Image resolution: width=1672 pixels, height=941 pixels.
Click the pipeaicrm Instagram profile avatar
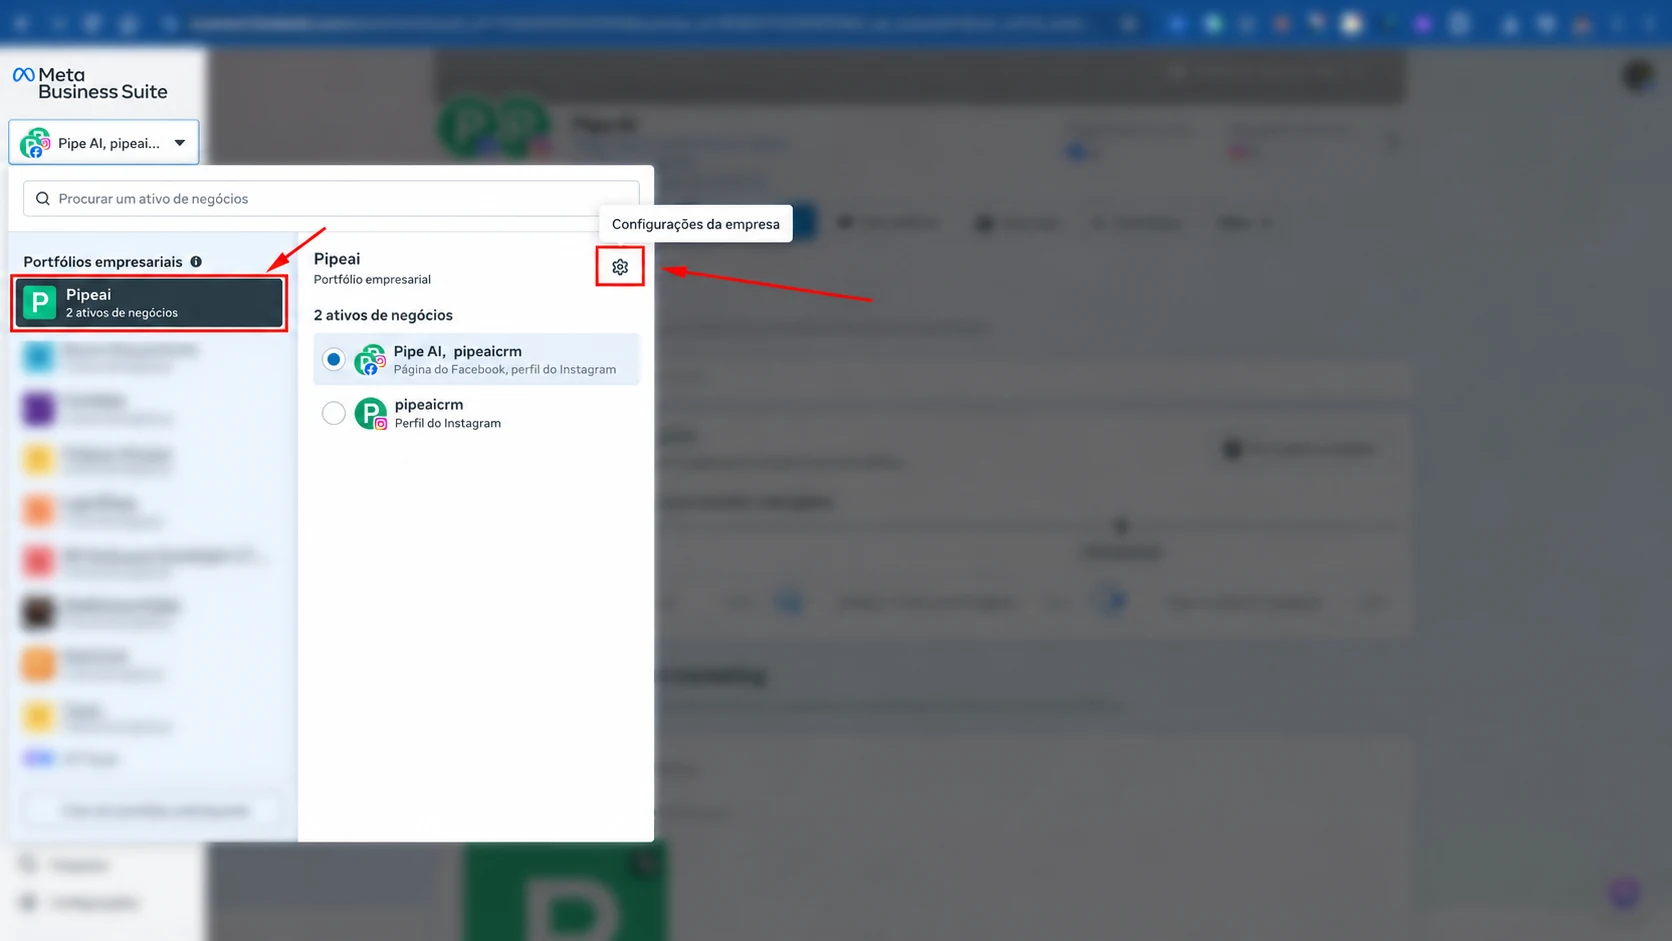(371, 413)
